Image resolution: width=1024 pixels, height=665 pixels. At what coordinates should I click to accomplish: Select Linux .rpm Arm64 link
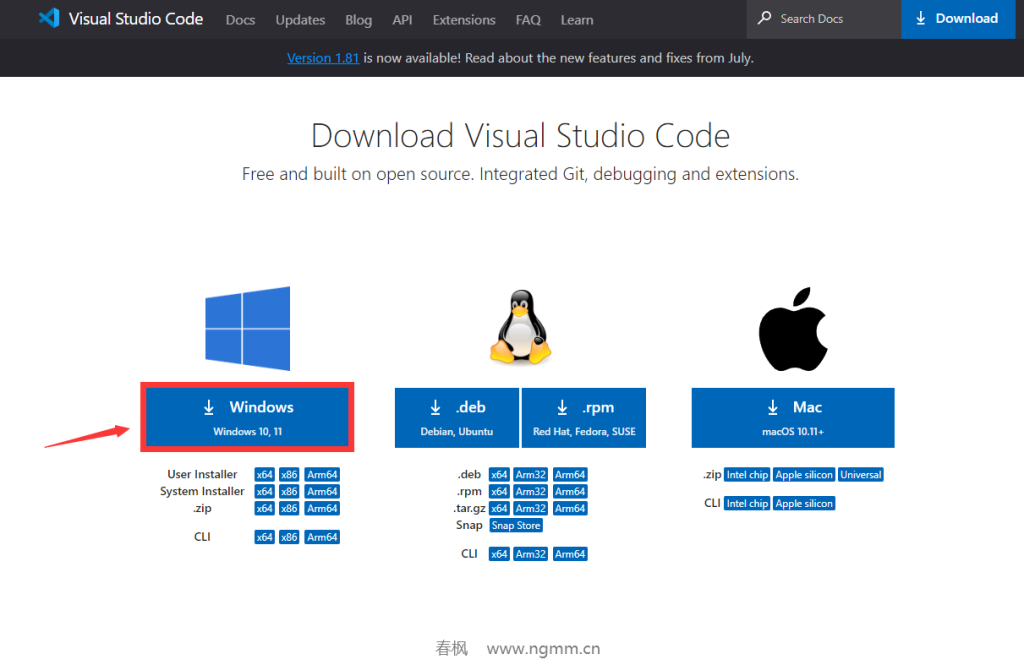[x=570, y=491]
